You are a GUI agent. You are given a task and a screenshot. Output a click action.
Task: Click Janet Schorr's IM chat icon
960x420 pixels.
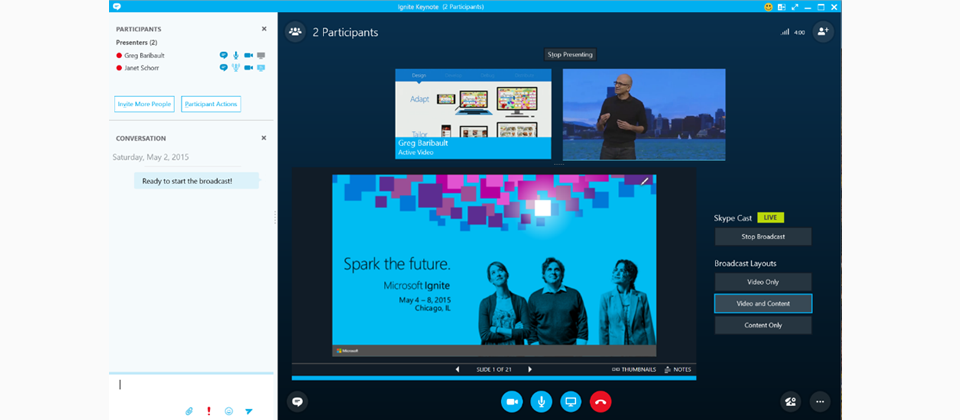(224, 67)
